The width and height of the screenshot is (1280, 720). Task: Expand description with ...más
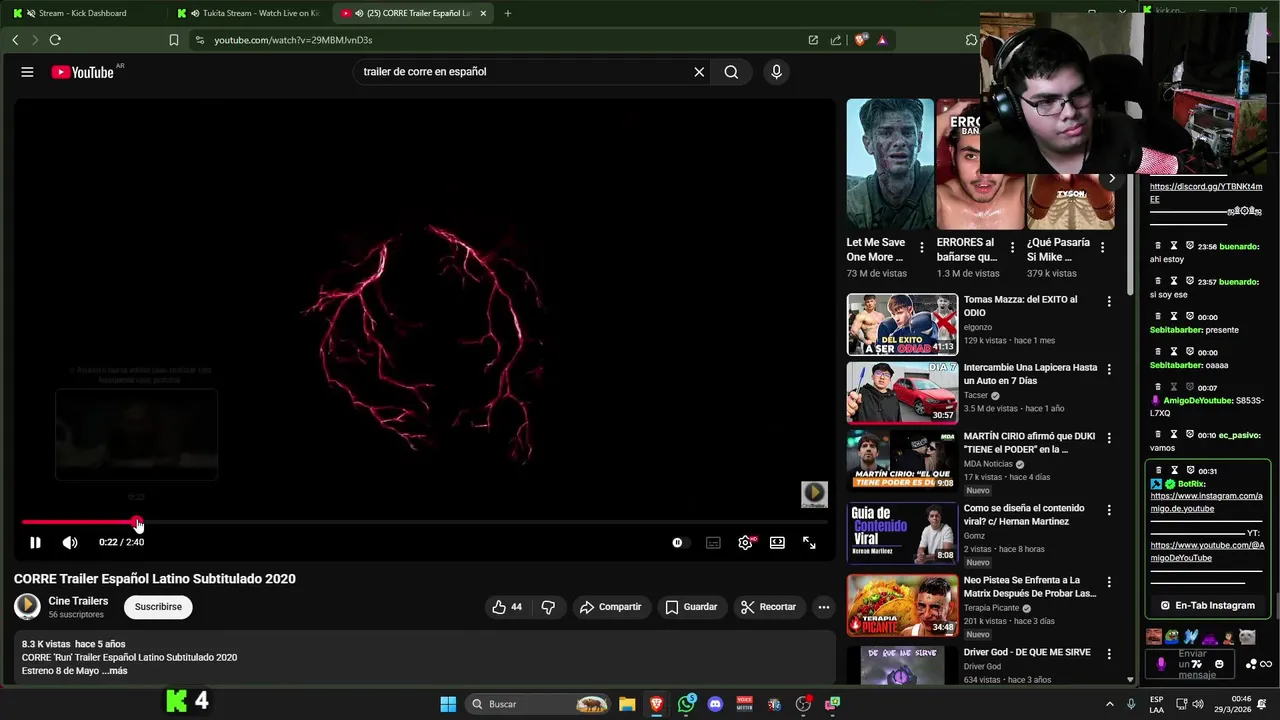(x=115, y=671)
